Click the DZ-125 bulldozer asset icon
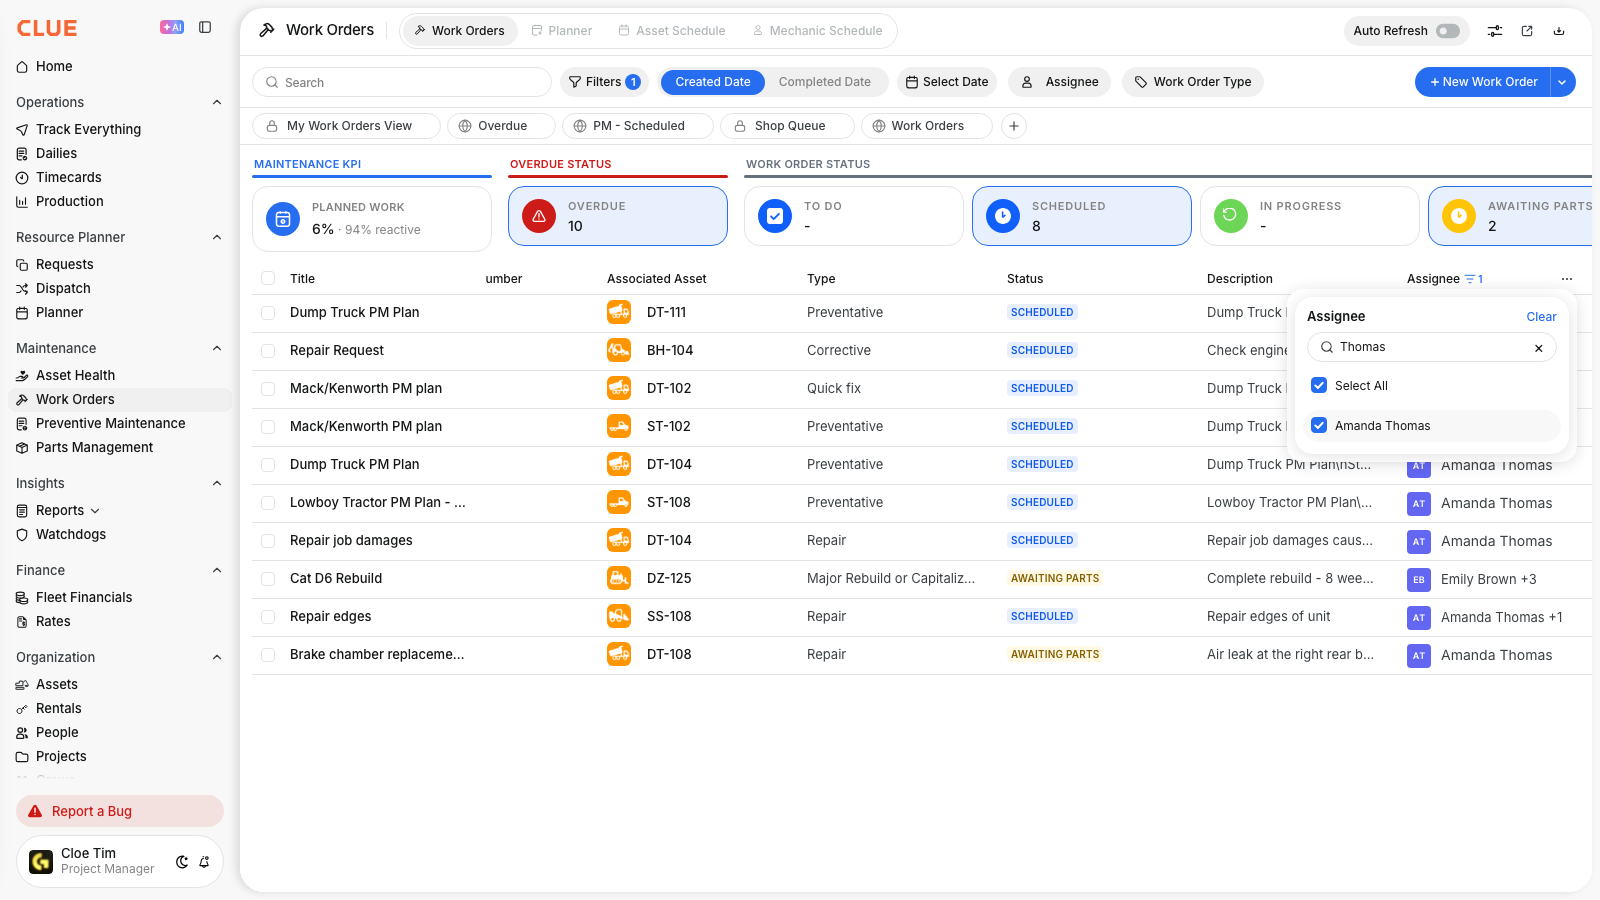Image resolution: width=1600 pixels, height=900 pixels. (x=619, y=578)
